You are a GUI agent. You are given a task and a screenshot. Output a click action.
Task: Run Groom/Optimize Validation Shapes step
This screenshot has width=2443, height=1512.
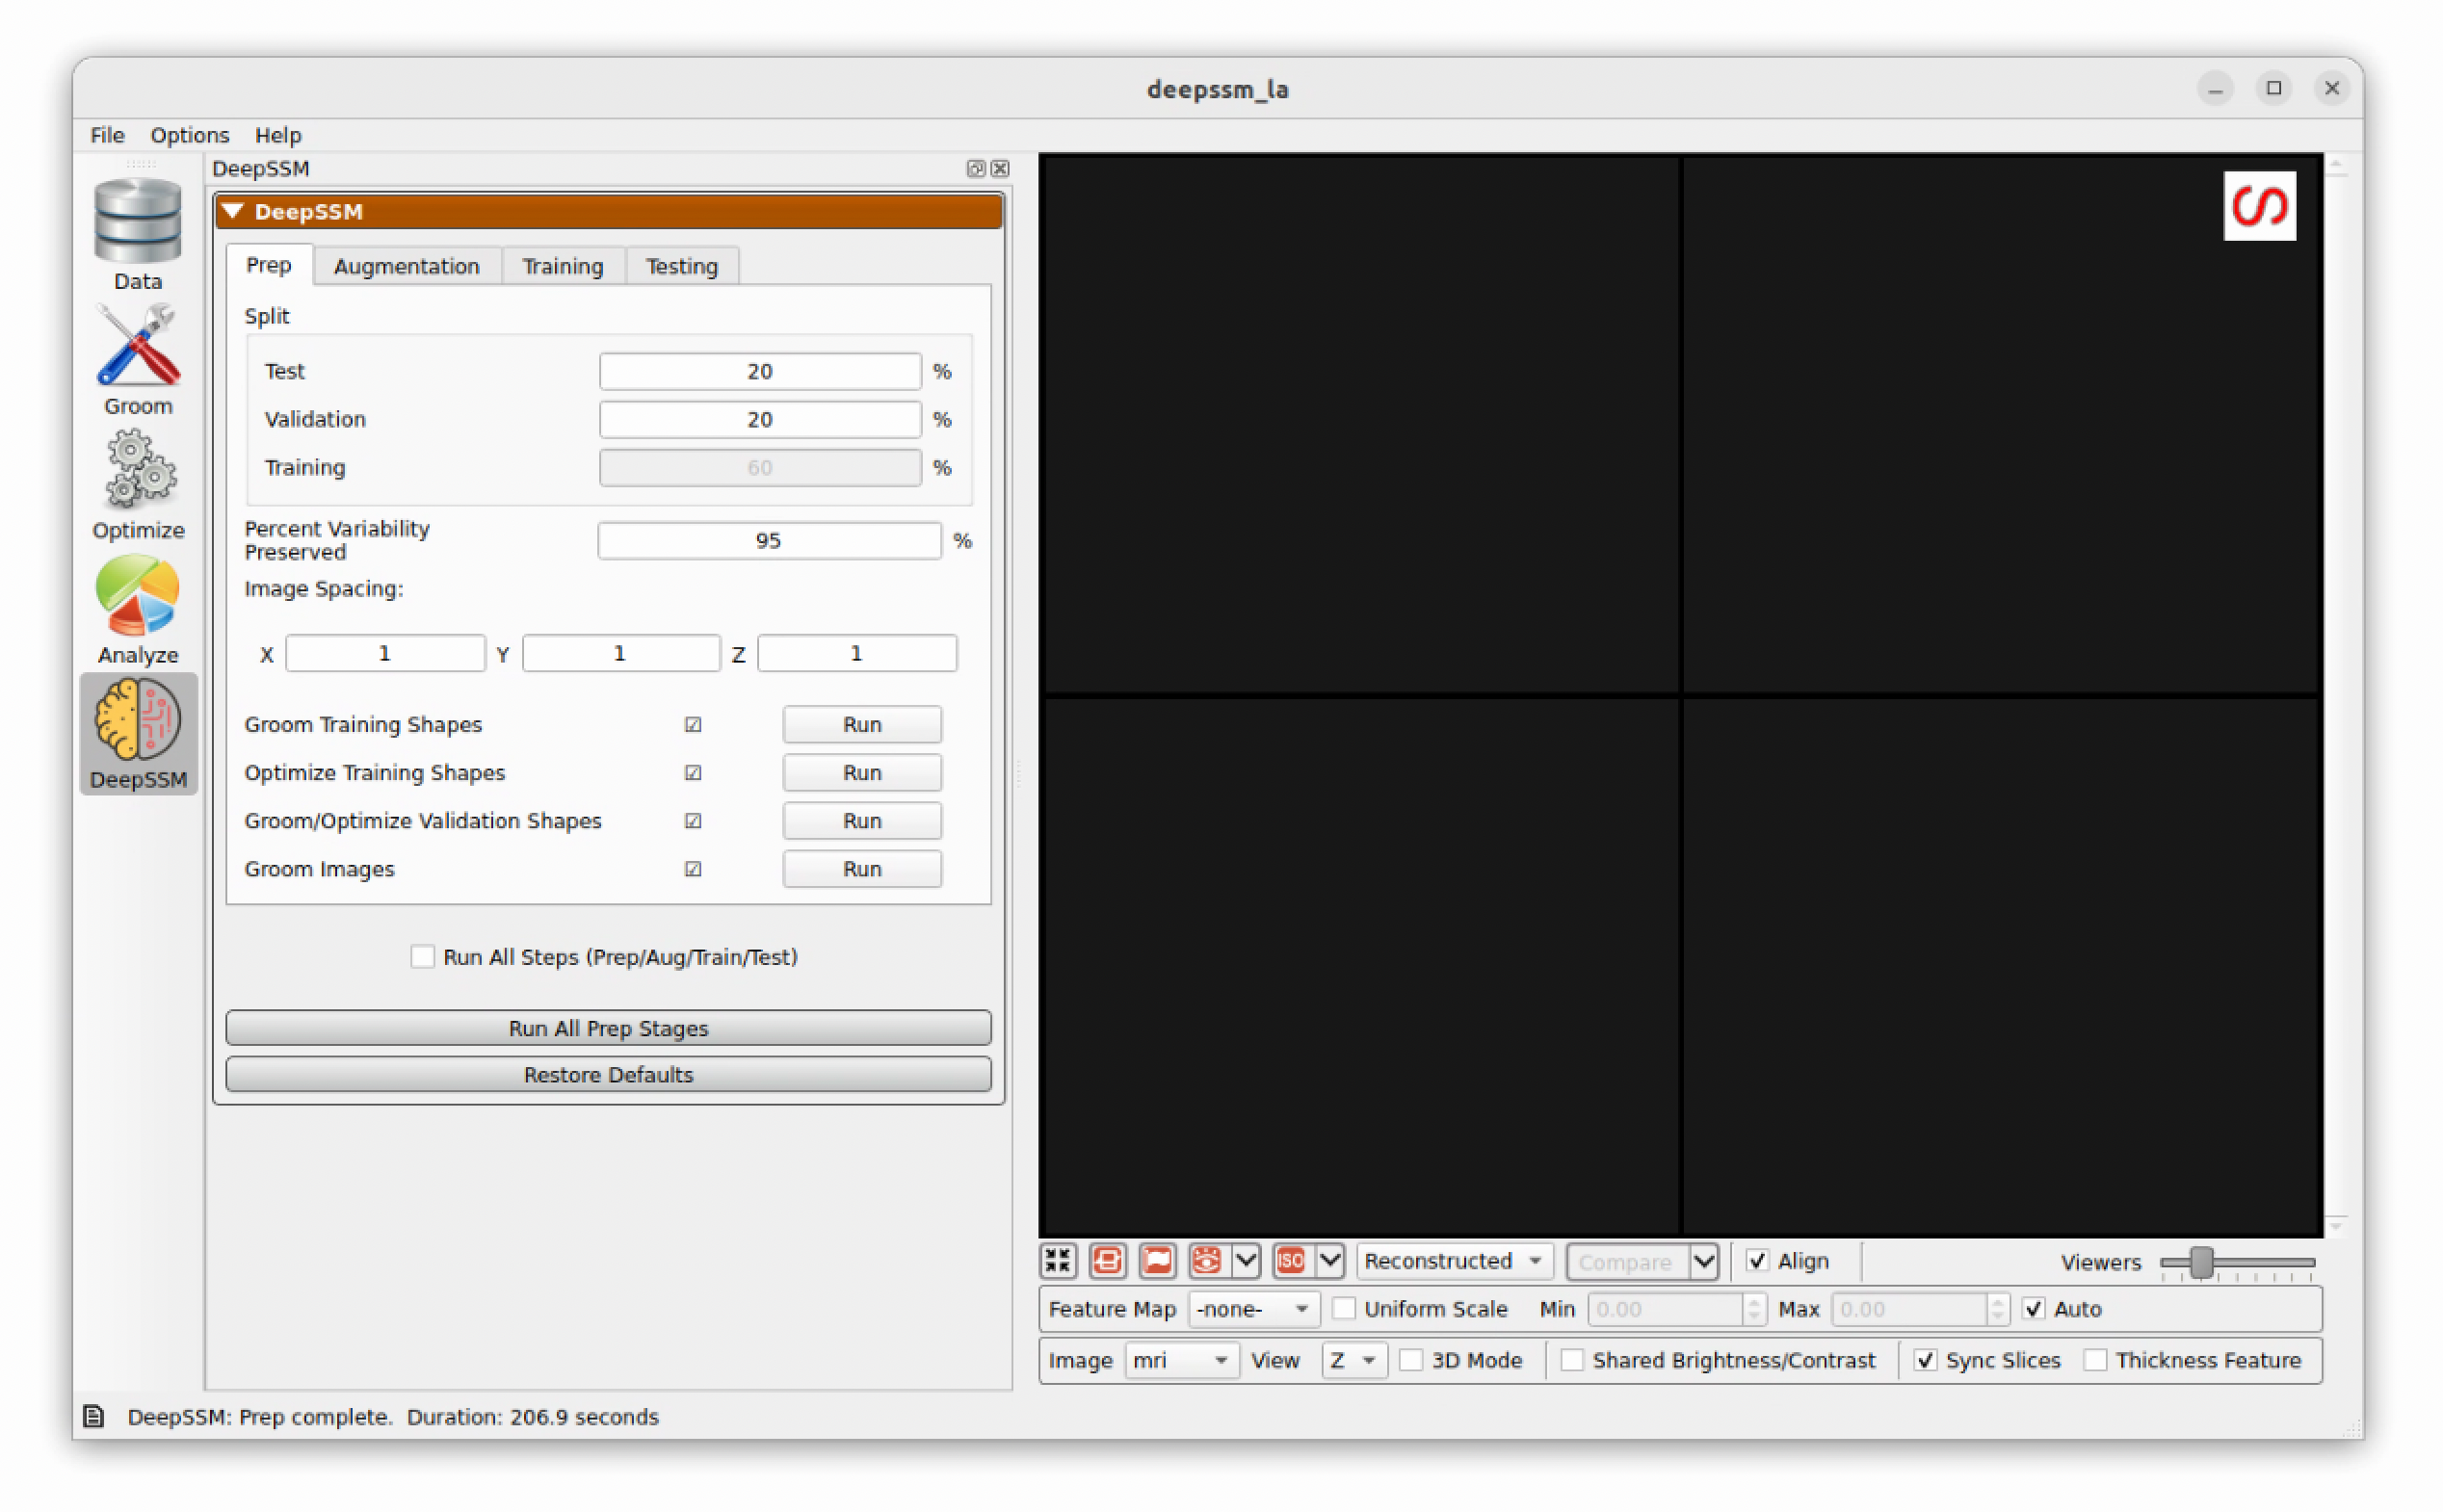click(x=862, y=821)
